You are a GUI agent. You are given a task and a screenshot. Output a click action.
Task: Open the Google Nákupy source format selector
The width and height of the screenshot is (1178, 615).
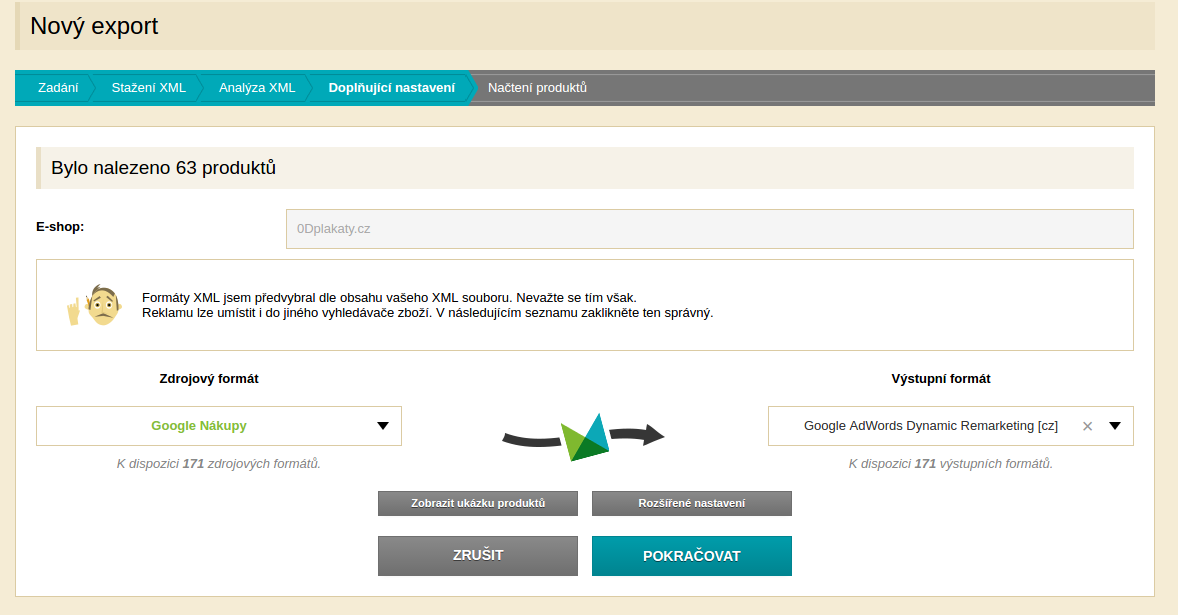[200, 426]
